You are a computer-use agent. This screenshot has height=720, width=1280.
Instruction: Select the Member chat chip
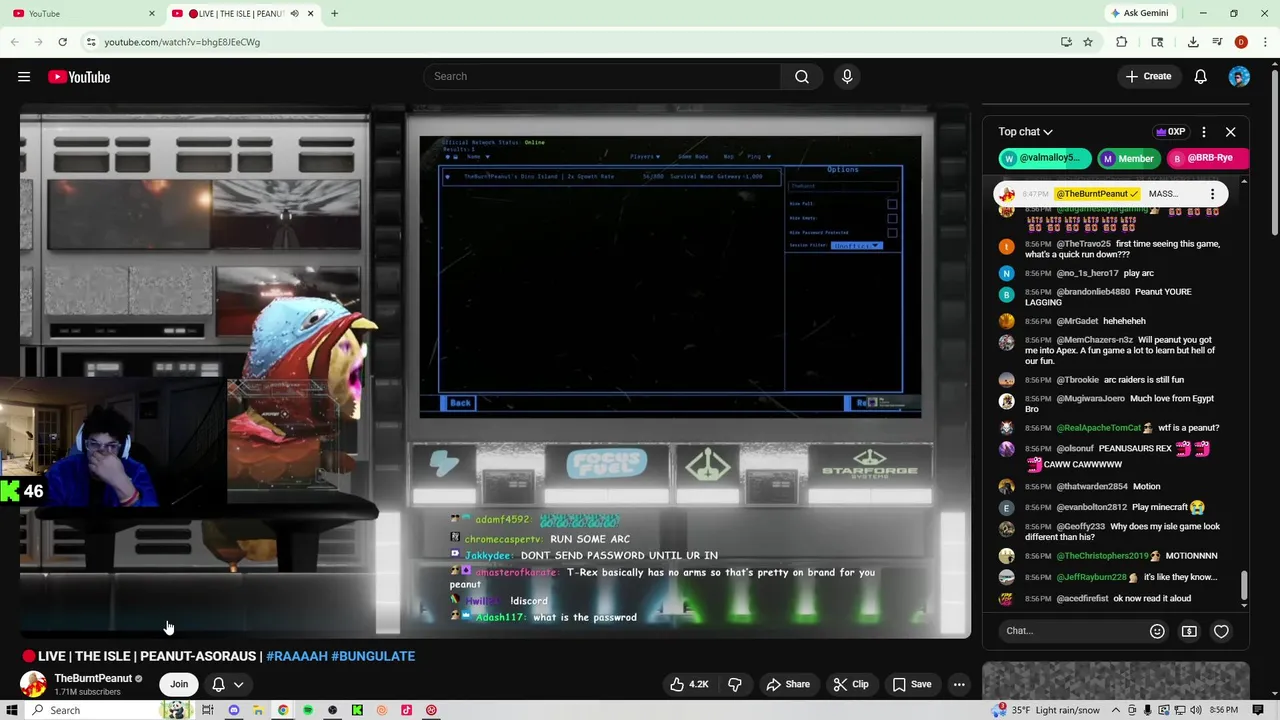tap(1128, 158)
